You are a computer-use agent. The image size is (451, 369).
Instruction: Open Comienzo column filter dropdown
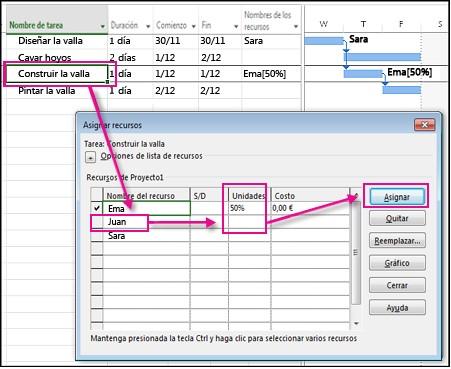tap(193, 26)
